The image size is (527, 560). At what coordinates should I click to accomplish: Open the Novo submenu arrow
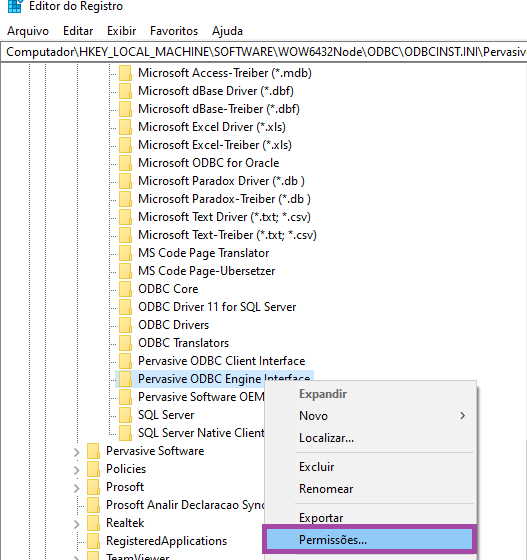(x=462, y=416)
